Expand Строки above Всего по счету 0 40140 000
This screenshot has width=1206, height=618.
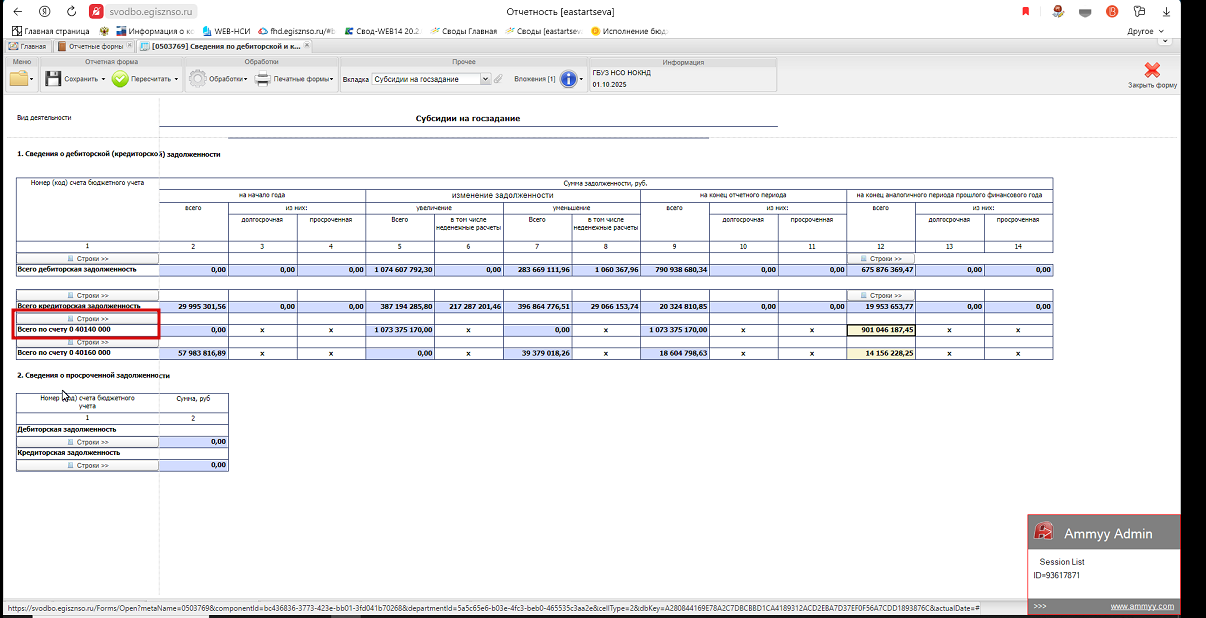[x=88, y=319]
